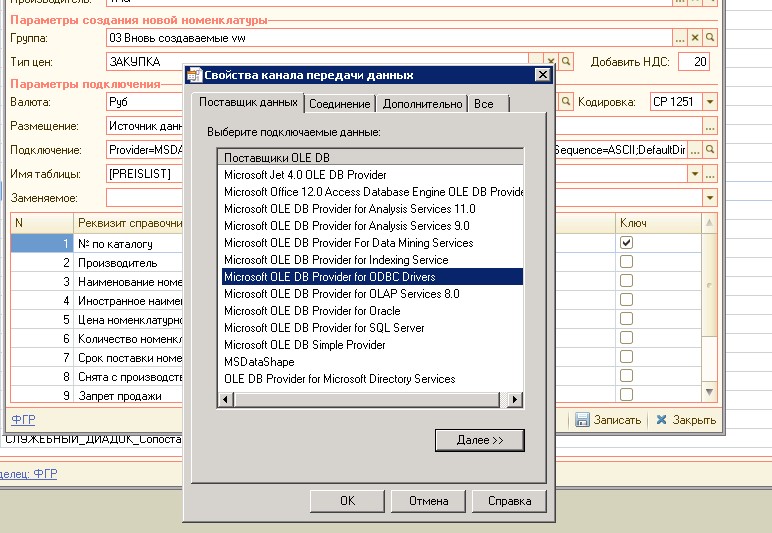Image resolution: width=772 pixels, height=533 pixels.
Task: Select Microsoft OLE DB Provider for ODBC Drivers
Action: (x=372, y=277)
